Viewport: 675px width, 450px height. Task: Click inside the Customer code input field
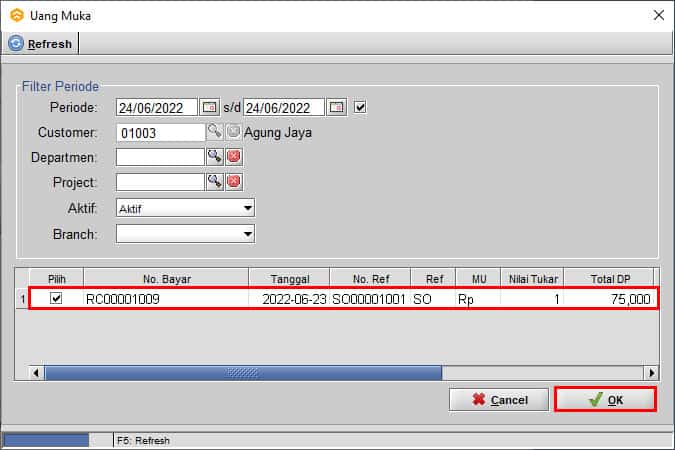click(x=160, y=132)
